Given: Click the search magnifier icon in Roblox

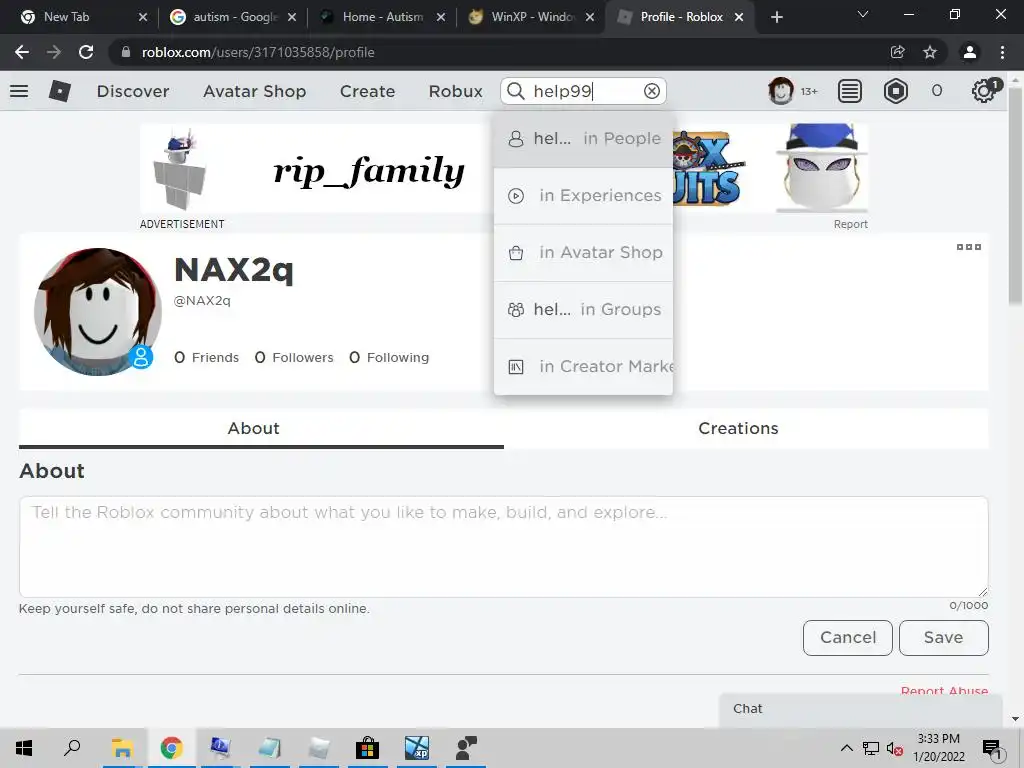Looking at the screenshot, I should coord(515,91).
